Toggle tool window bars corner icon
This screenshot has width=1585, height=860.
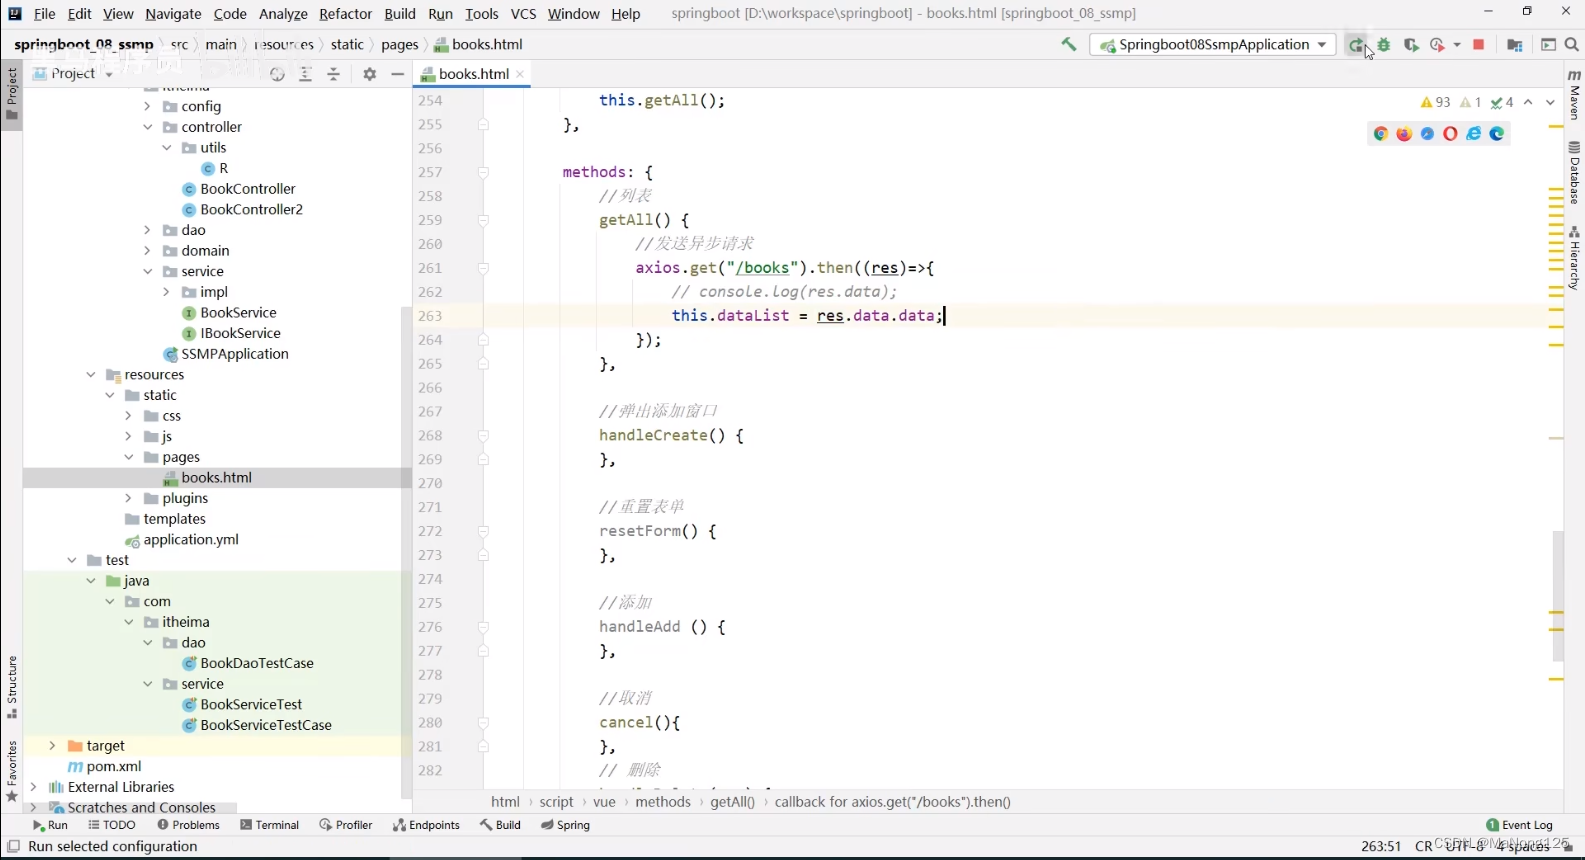(x=13, y=846)
